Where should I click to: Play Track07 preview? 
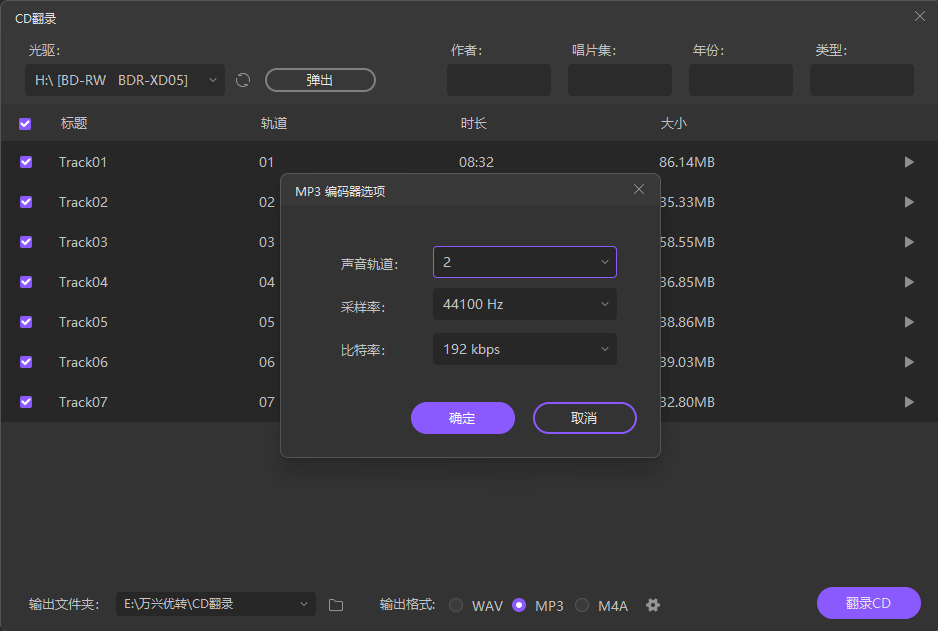tap(909, 402)
